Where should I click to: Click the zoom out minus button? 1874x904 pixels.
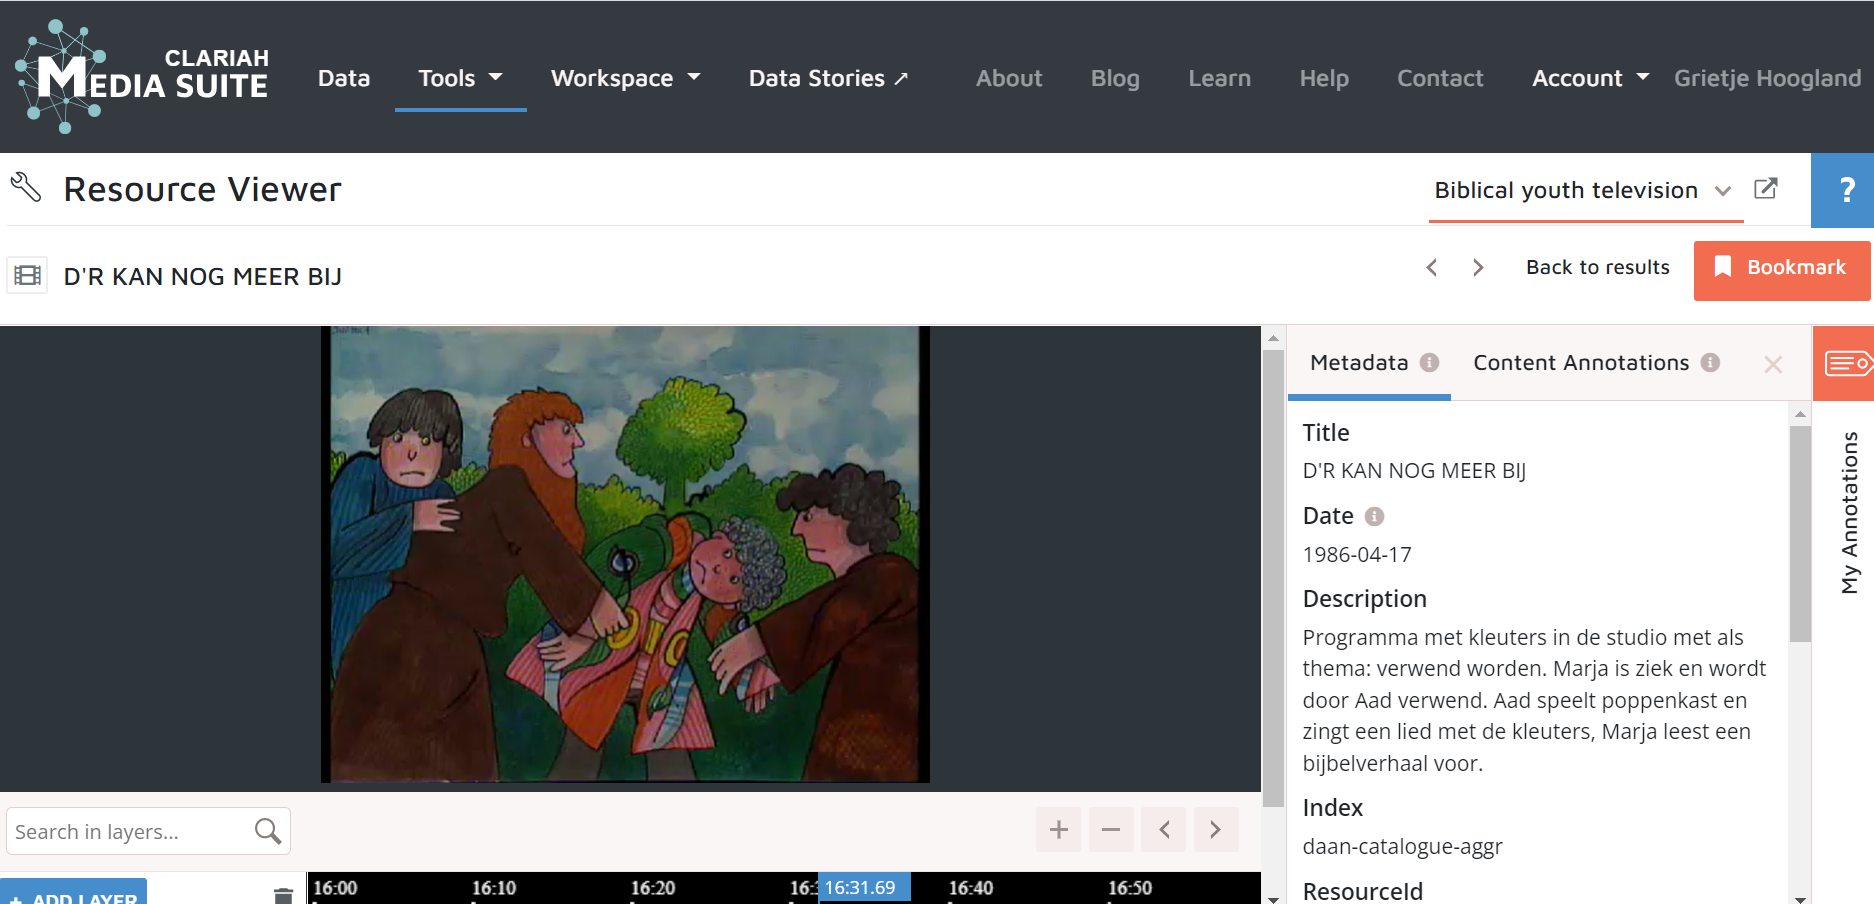click(x=1110, y=829)
